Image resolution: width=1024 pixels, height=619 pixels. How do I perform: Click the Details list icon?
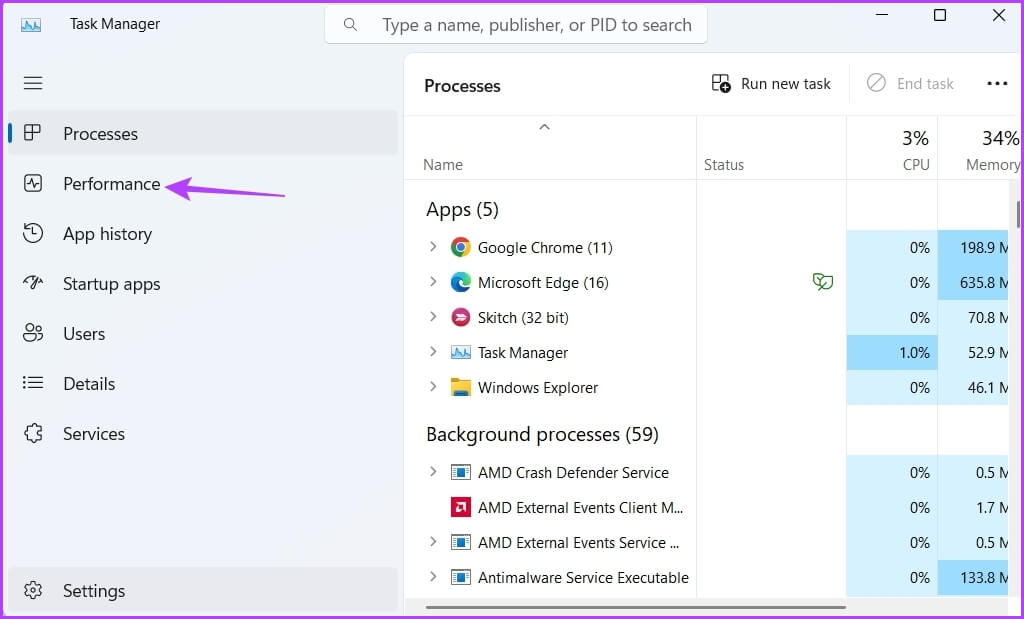(x=33, y=383)
